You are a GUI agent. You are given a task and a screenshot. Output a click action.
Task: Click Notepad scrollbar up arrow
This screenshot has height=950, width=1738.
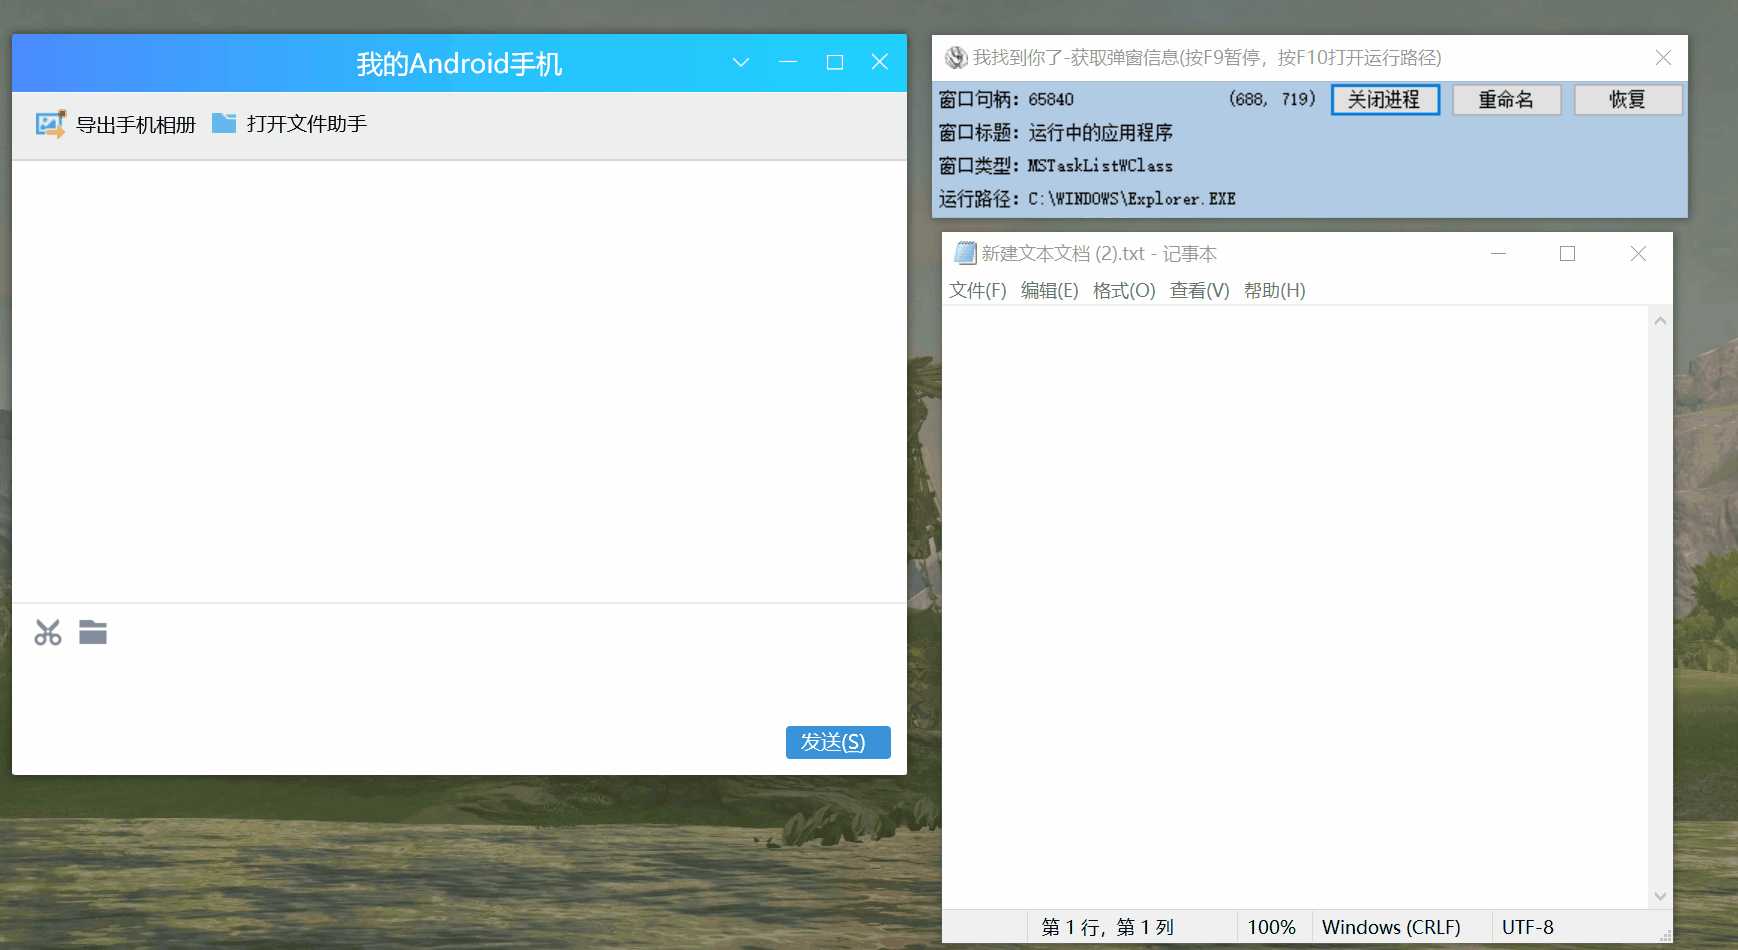point(1660,321)
